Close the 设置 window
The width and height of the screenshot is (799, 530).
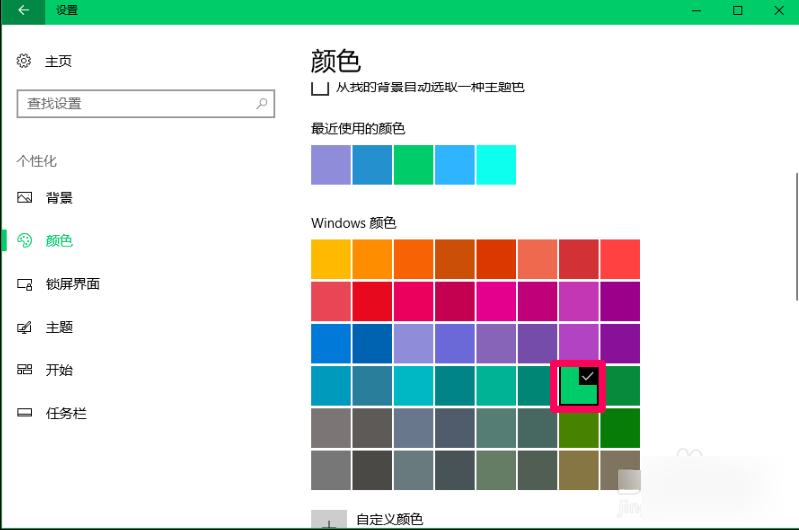pos(779,10)
